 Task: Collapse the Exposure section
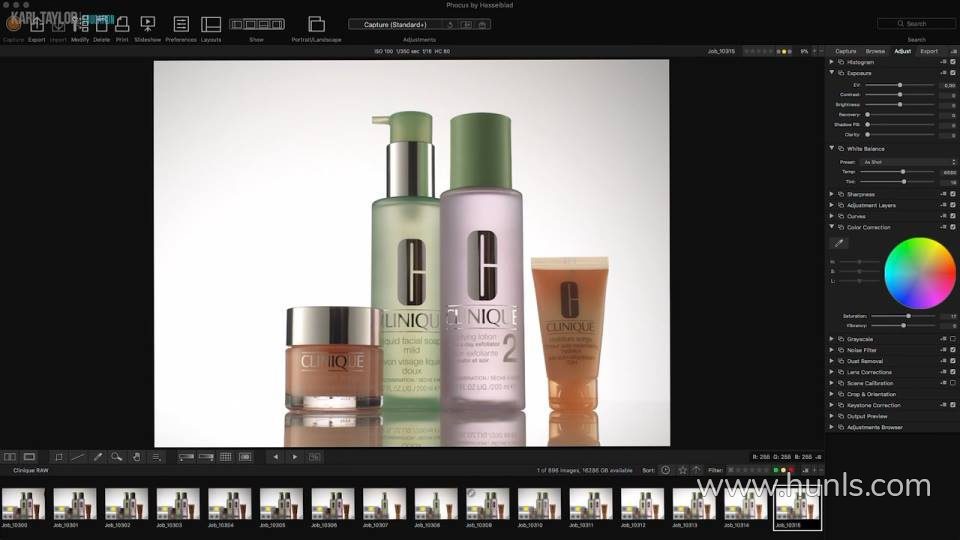click(x=831, y=73)
